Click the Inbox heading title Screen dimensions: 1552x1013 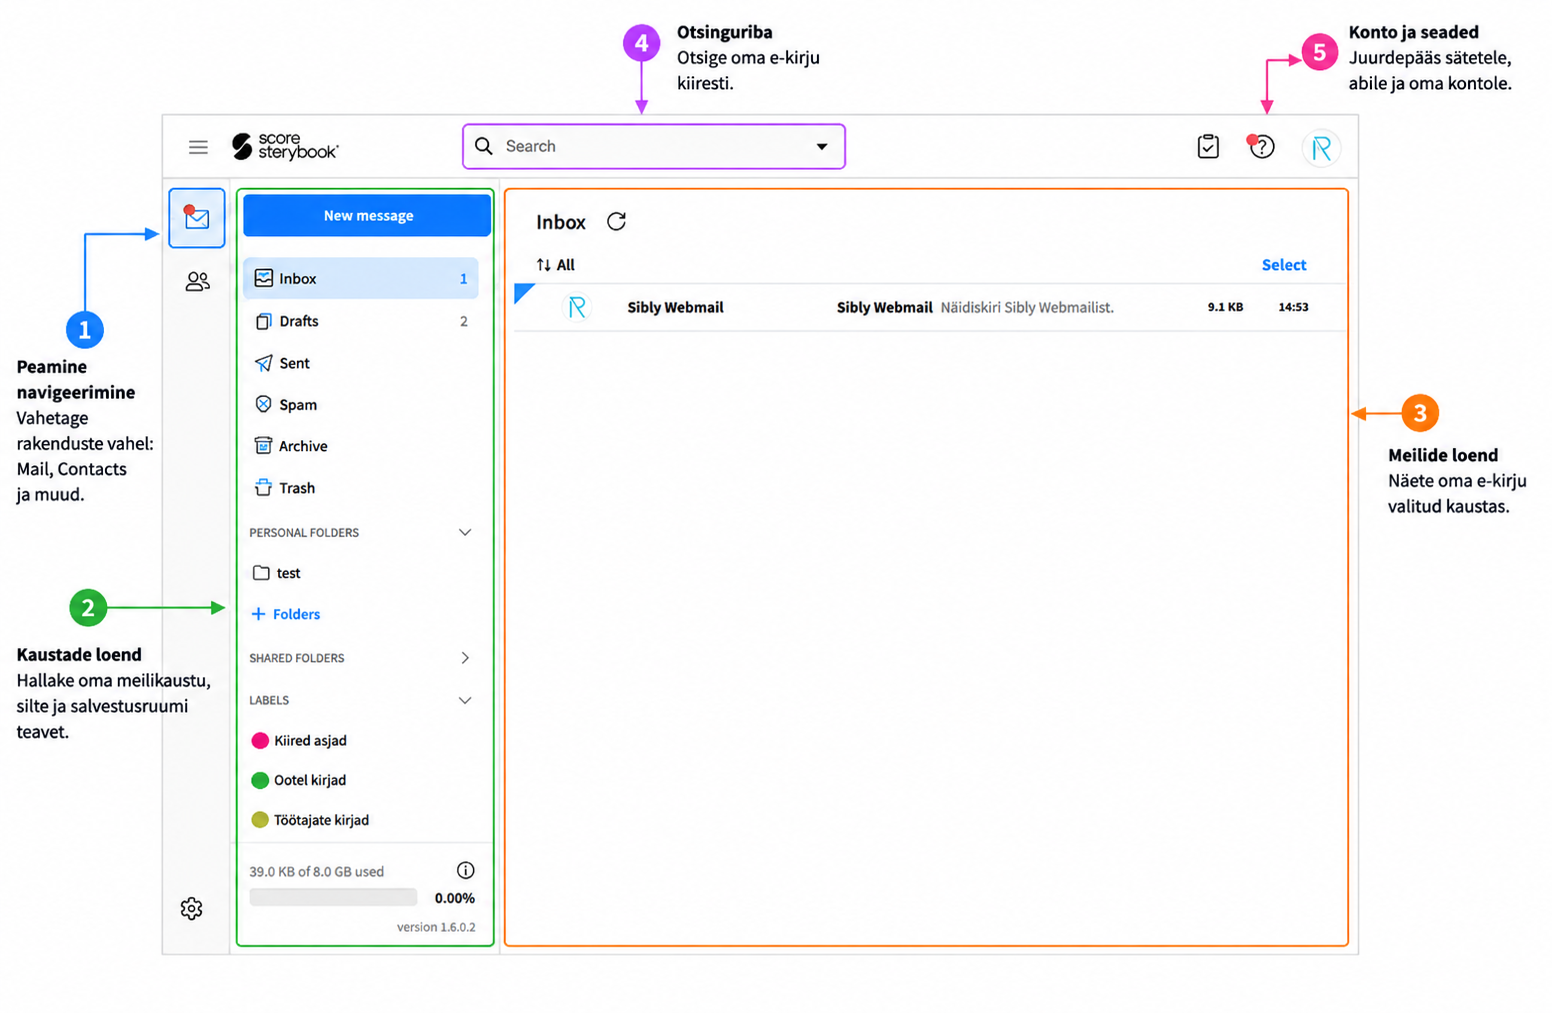(x=561, y=222)
